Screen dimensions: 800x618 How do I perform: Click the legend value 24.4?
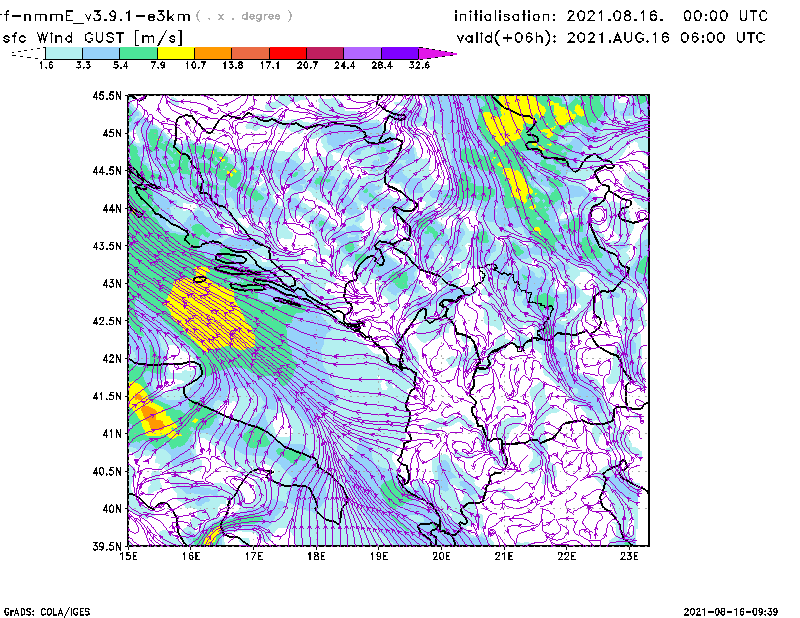point(344,65)
